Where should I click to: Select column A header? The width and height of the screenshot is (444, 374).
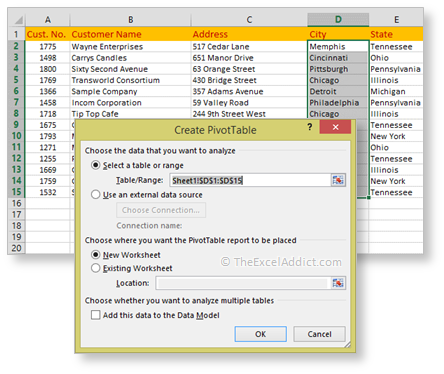point(48,20)
